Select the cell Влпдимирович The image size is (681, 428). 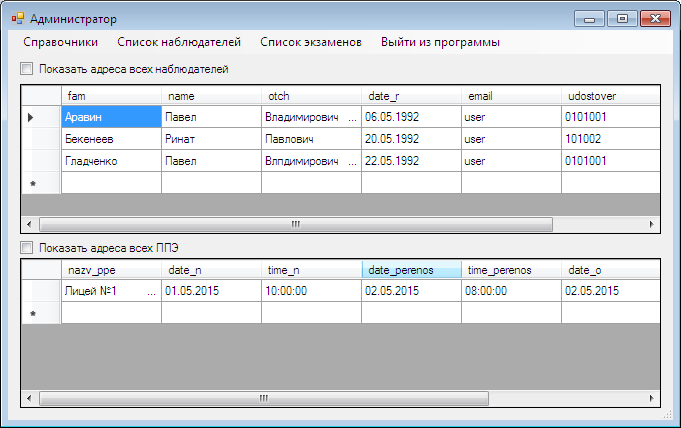point(311,161)
